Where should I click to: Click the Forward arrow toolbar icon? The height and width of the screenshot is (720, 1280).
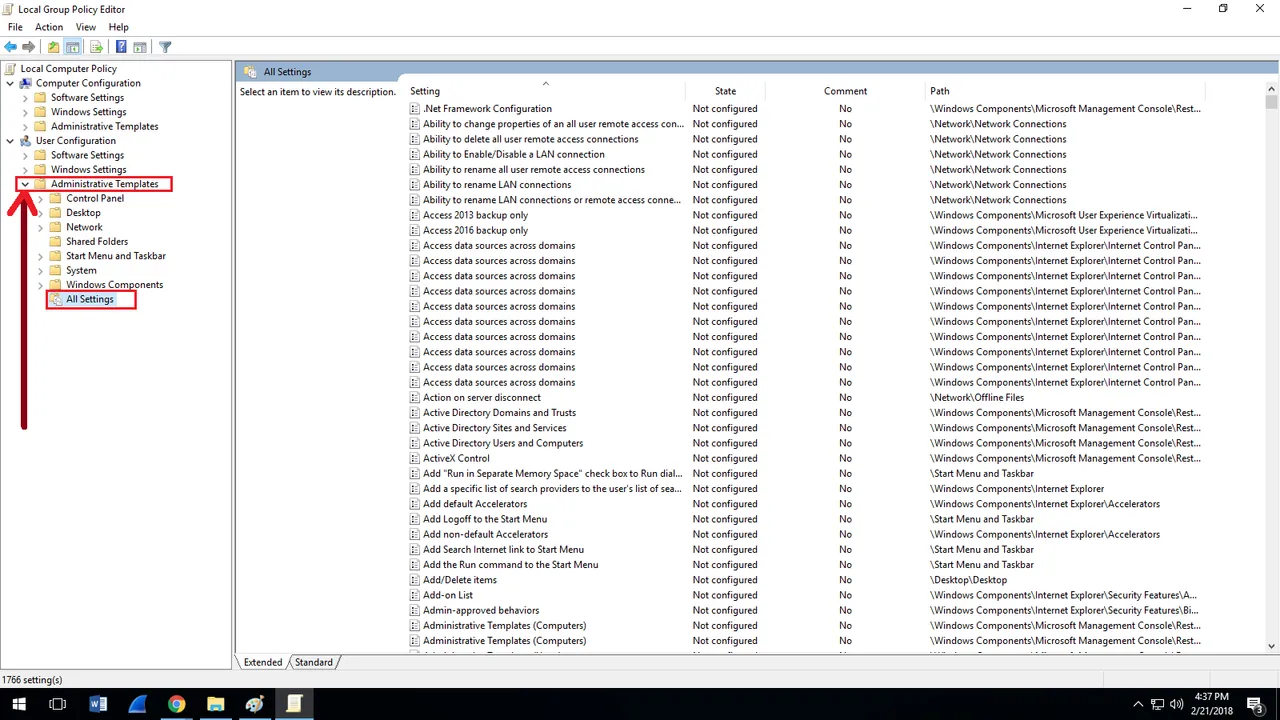(x=30, y=47)
